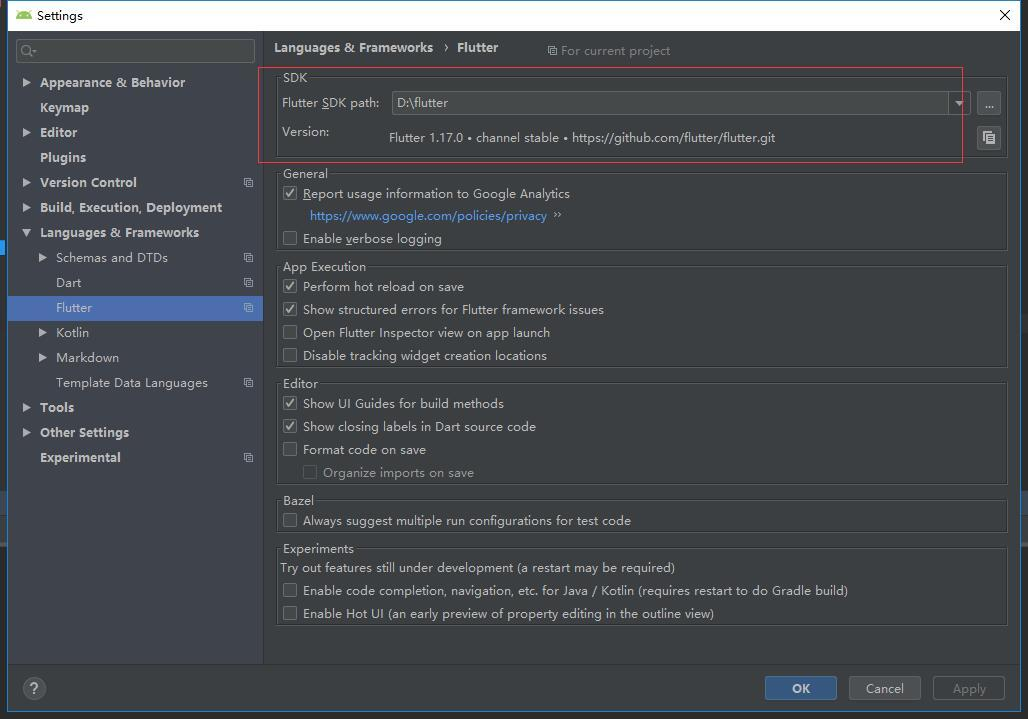Image resolution: width=1028 pixels, height=719 pixels.
Task: Expand the Editor settings node
Action: point(27,132)
